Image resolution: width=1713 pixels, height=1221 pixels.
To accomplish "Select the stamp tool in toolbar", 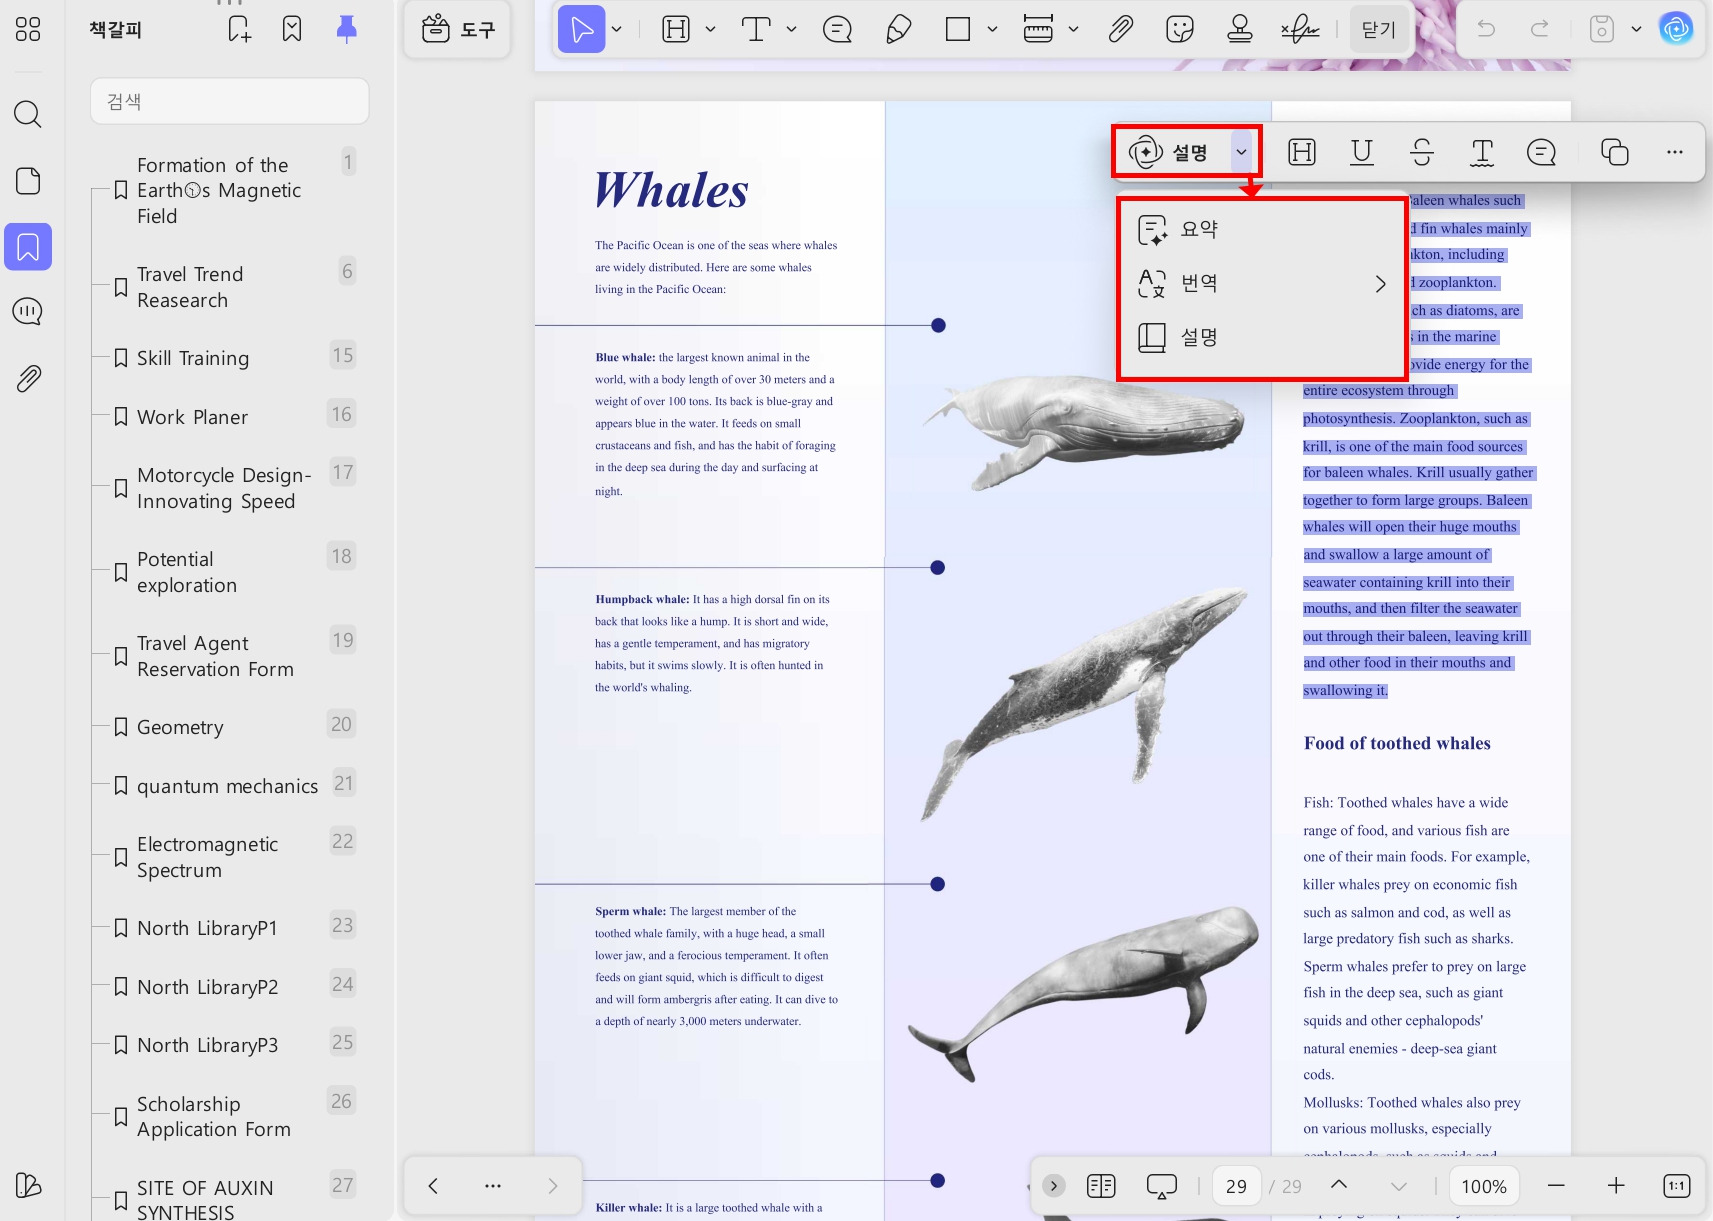I will pyautogui.click(x=1240, y=29).
